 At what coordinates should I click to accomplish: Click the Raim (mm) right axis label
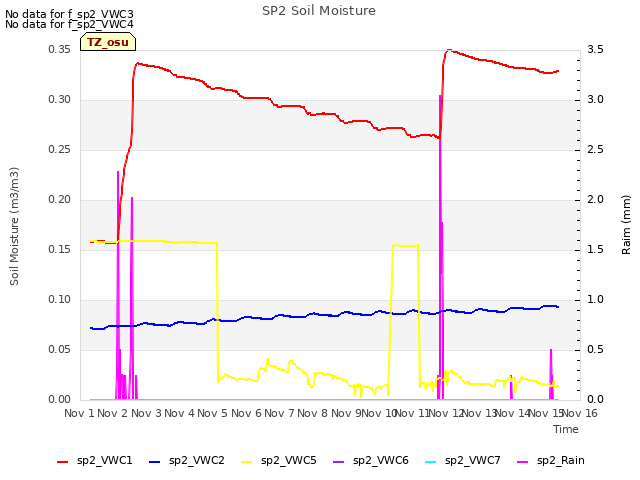pyautogui.click(x=626, y=225)
